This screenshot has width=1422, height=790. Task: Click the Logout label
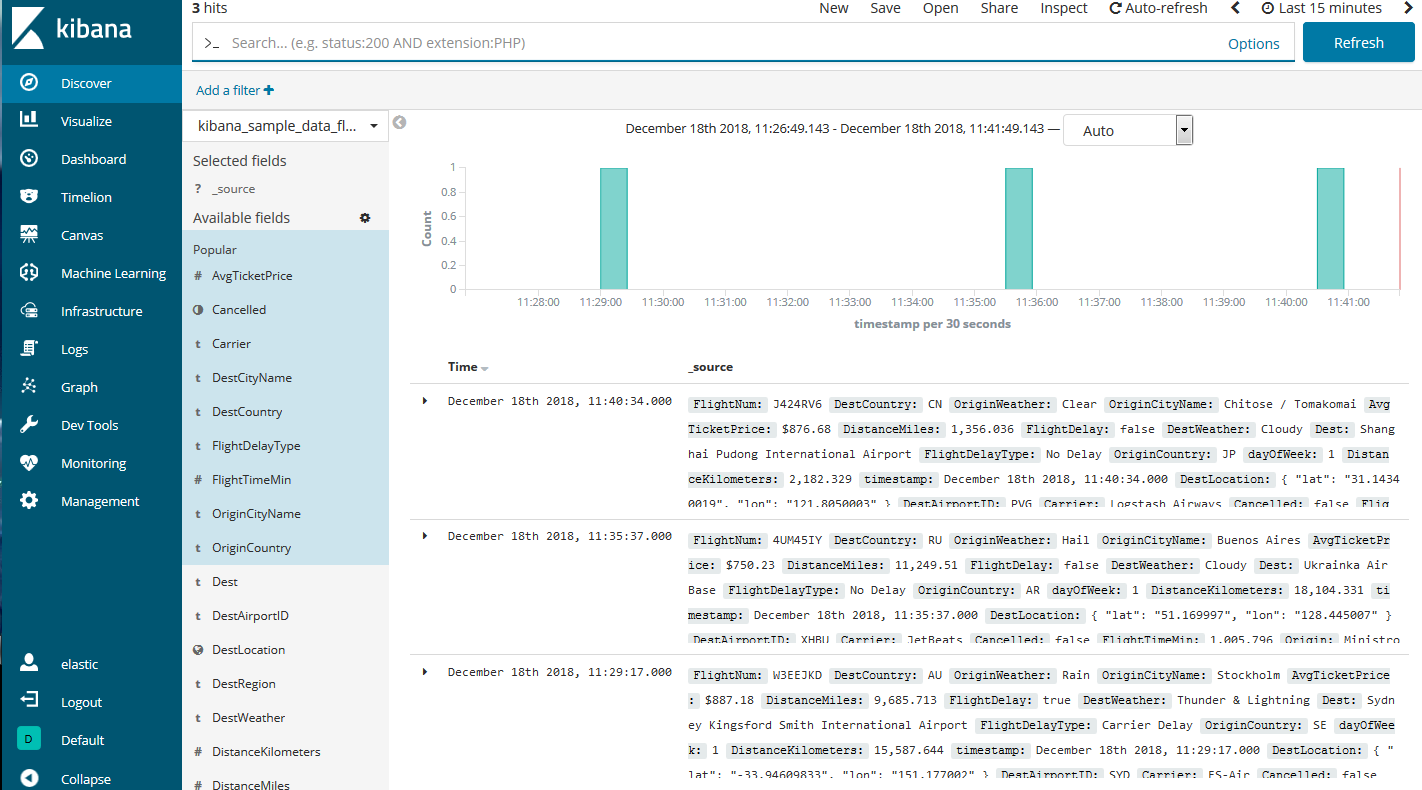click(82, 702)
